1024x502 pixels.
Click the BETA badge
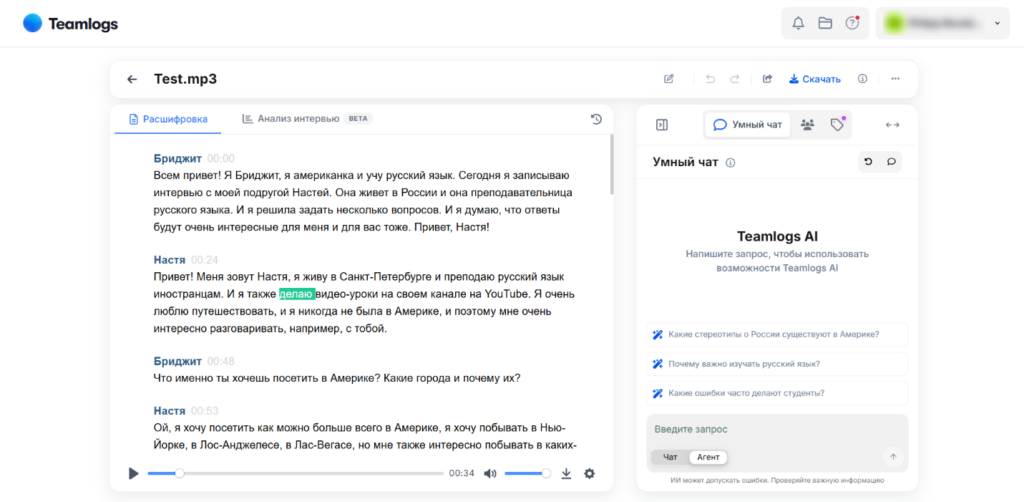pyautogui.click(x=358, y=119)
